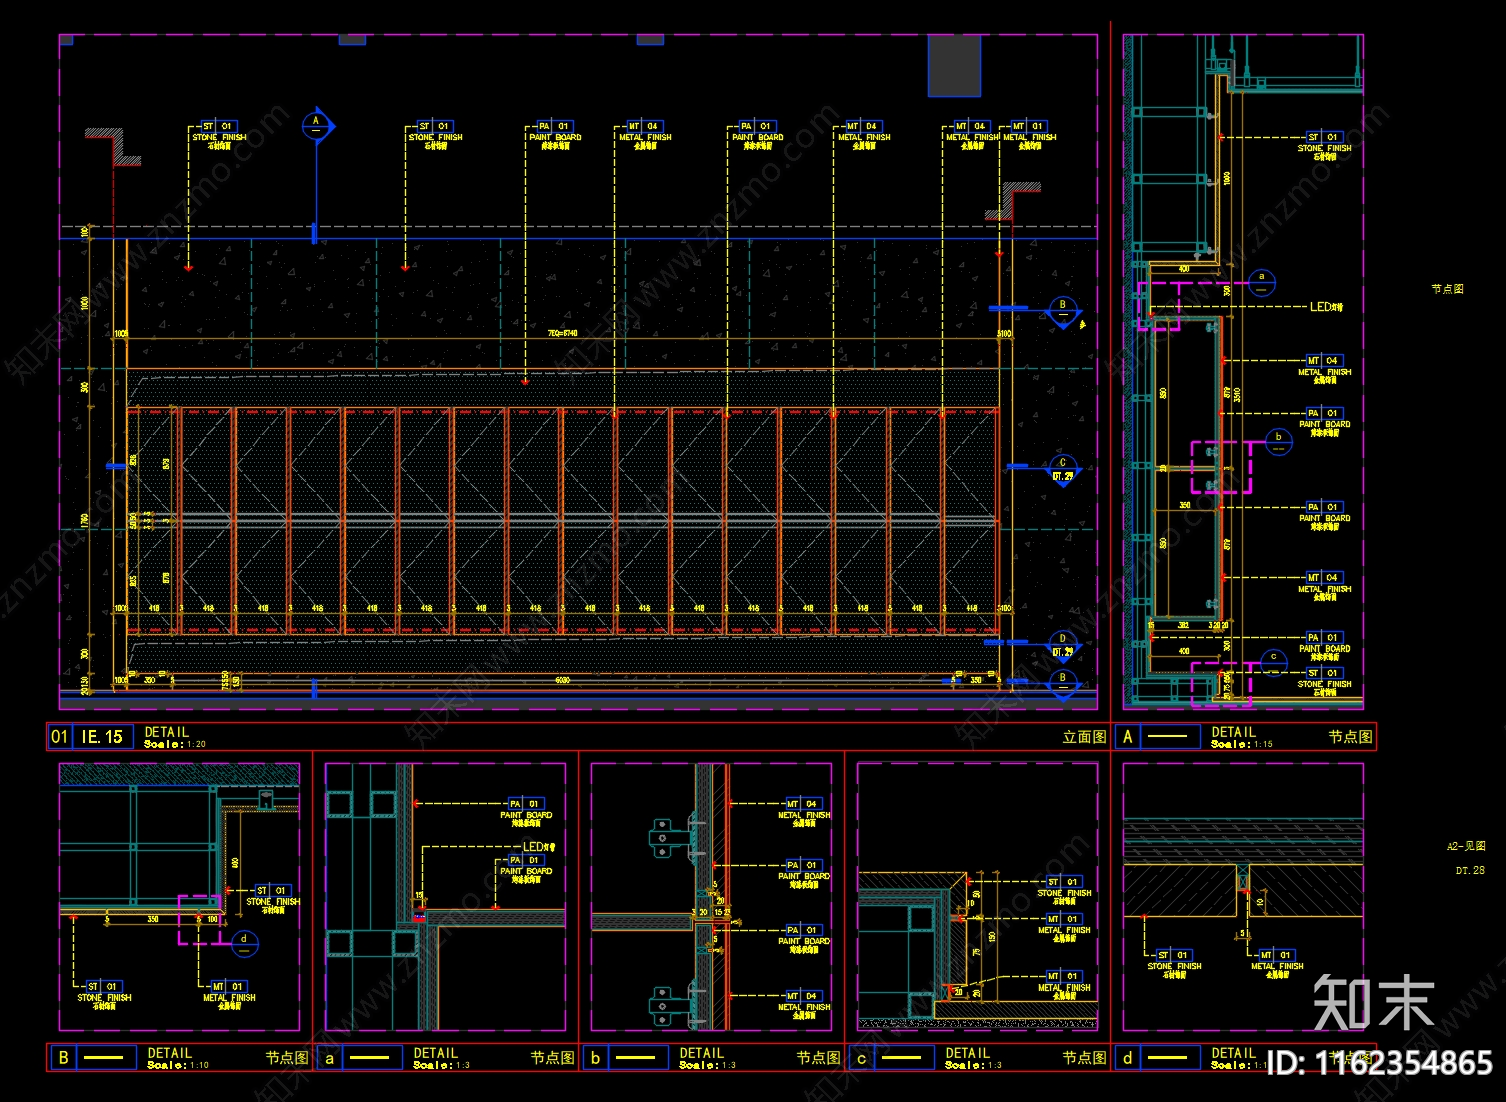Click the top 'PA 01 PAINT BOARD' tag in detail a
Viewport: 1506px width, 1102px height.
click(x=526, y=813)
